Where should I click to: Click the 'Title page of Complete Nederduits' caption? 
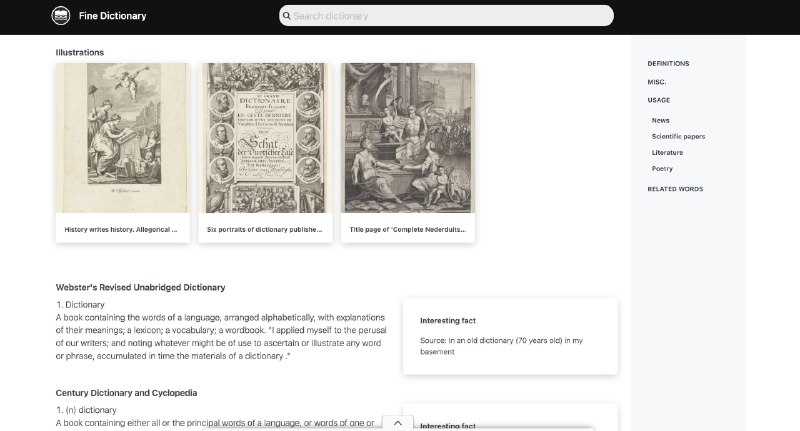[x=407, y=230]
